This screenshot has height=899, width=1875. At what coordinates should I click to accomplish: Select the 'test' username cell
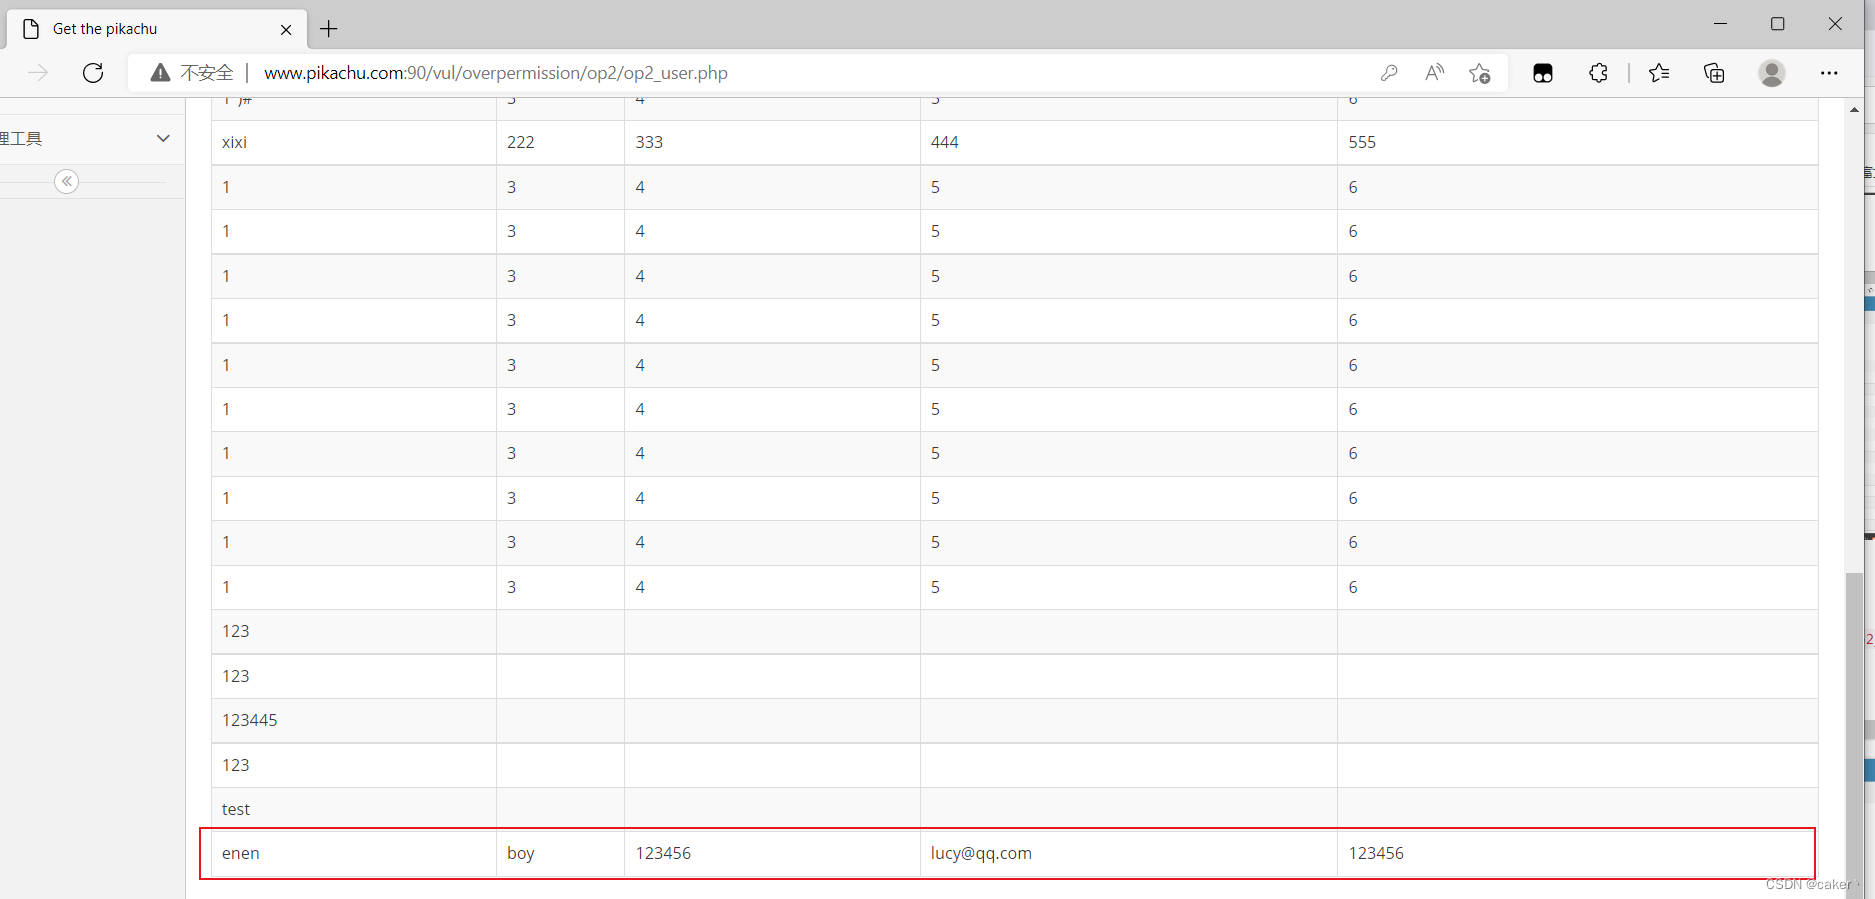(x=354, y=809)
